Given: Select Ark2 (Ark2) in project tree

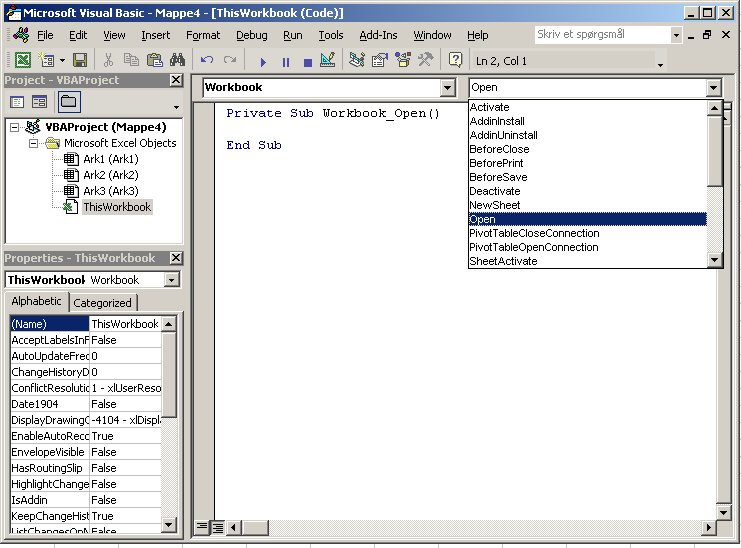Looking at the screenshot, I should tap(111, 175).
